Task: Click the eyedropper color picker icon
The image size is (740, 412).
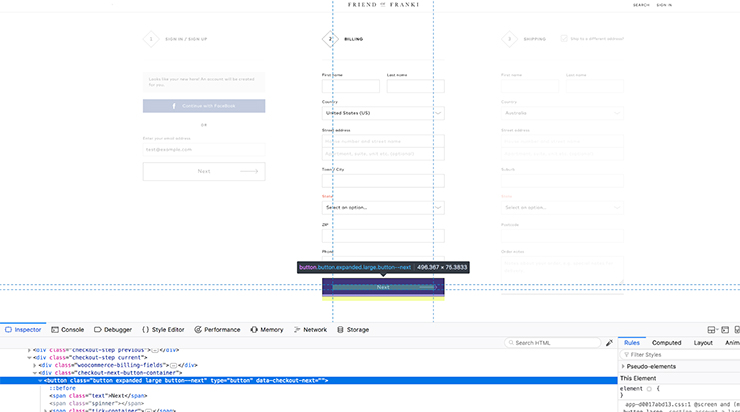Action: tap(609, 343)
